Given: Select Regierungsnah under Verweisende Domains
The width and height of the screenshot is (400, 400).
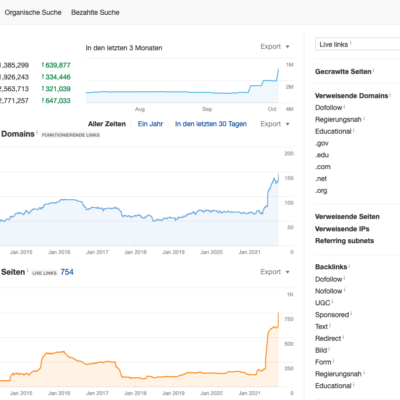Looking at the screenshot, I should click(x=338, y=120).
